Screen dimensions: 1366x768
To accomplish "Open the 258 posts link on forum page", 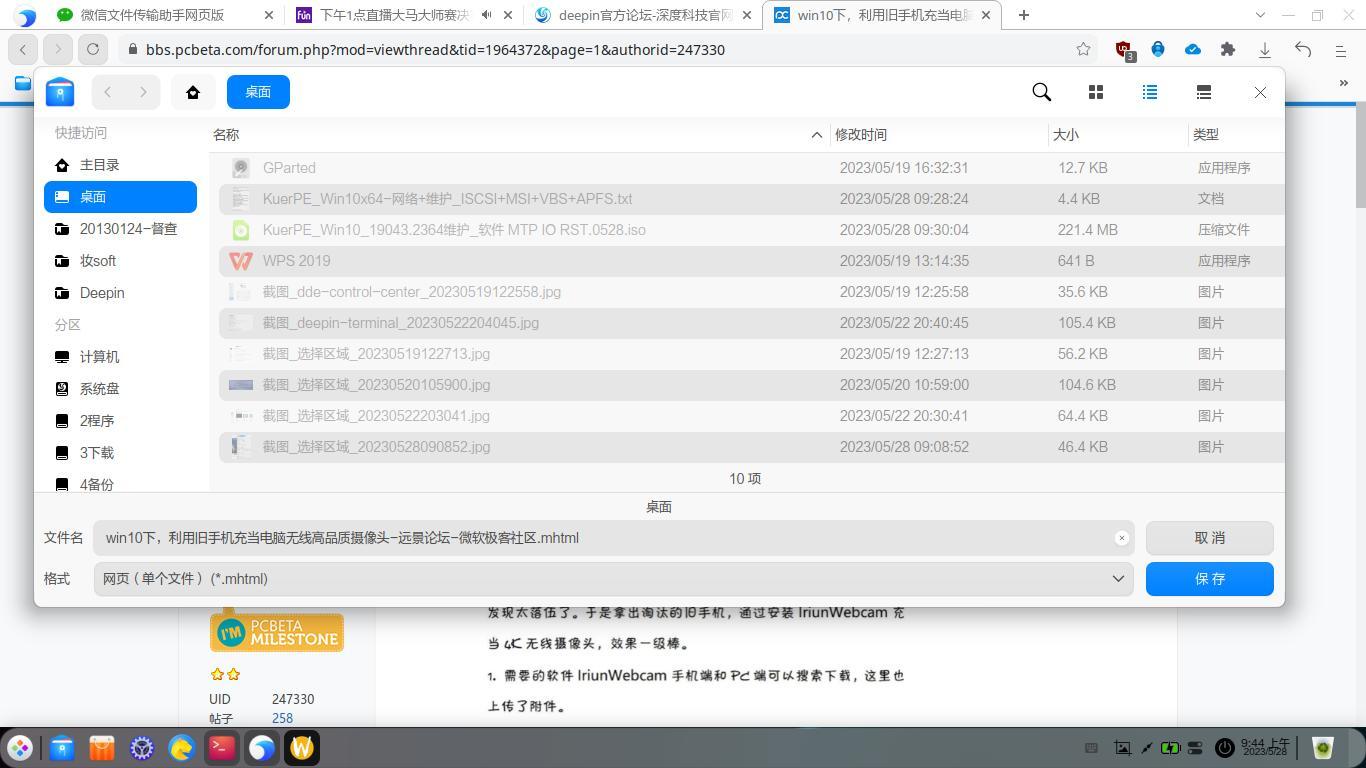I will tap(282, 718).
